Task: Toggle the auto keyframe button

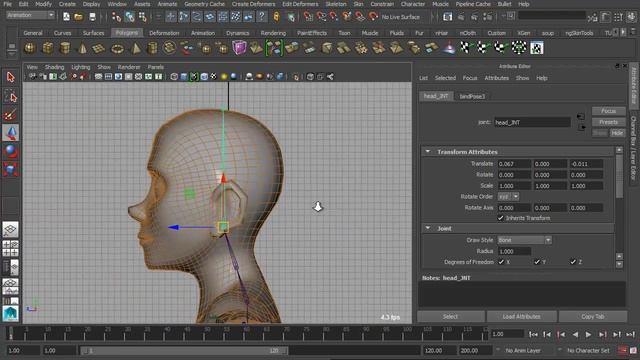Action: tap(622, 350)
